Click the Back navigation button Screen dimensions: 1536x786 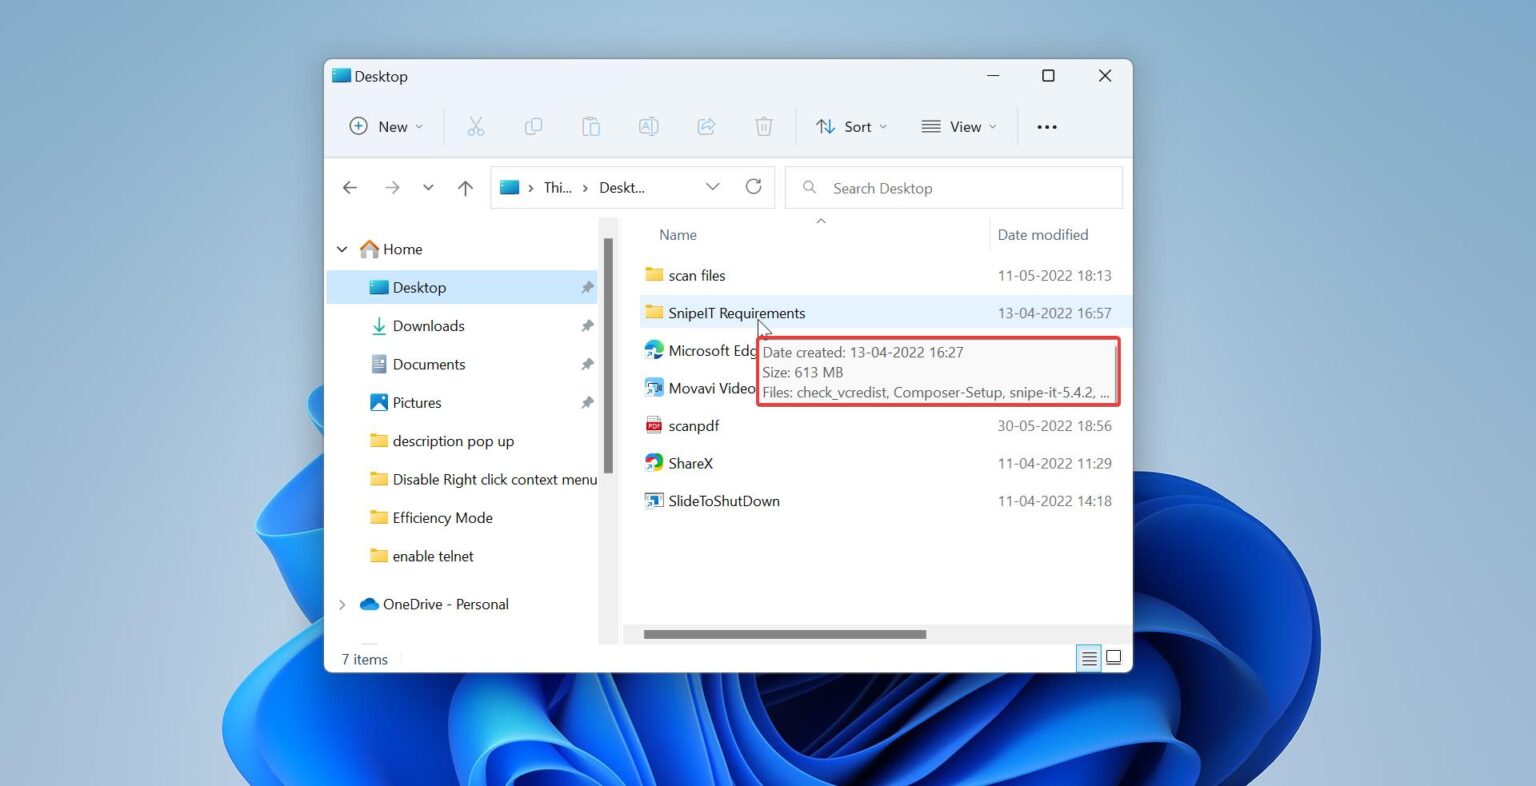(x=349, y=187)
